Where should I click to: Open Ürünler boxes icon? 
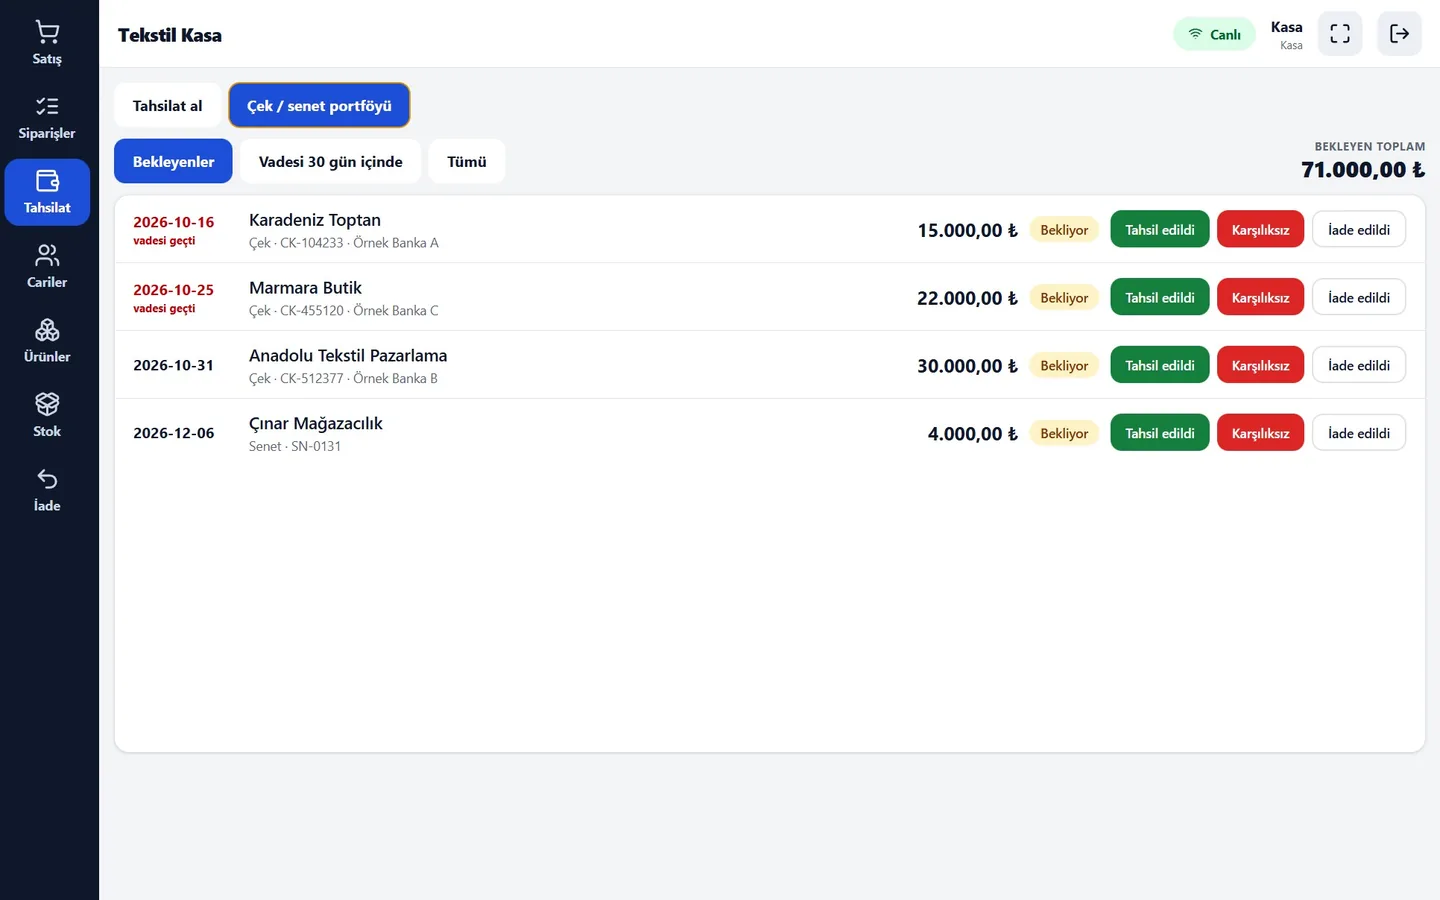tap(47, 330)
